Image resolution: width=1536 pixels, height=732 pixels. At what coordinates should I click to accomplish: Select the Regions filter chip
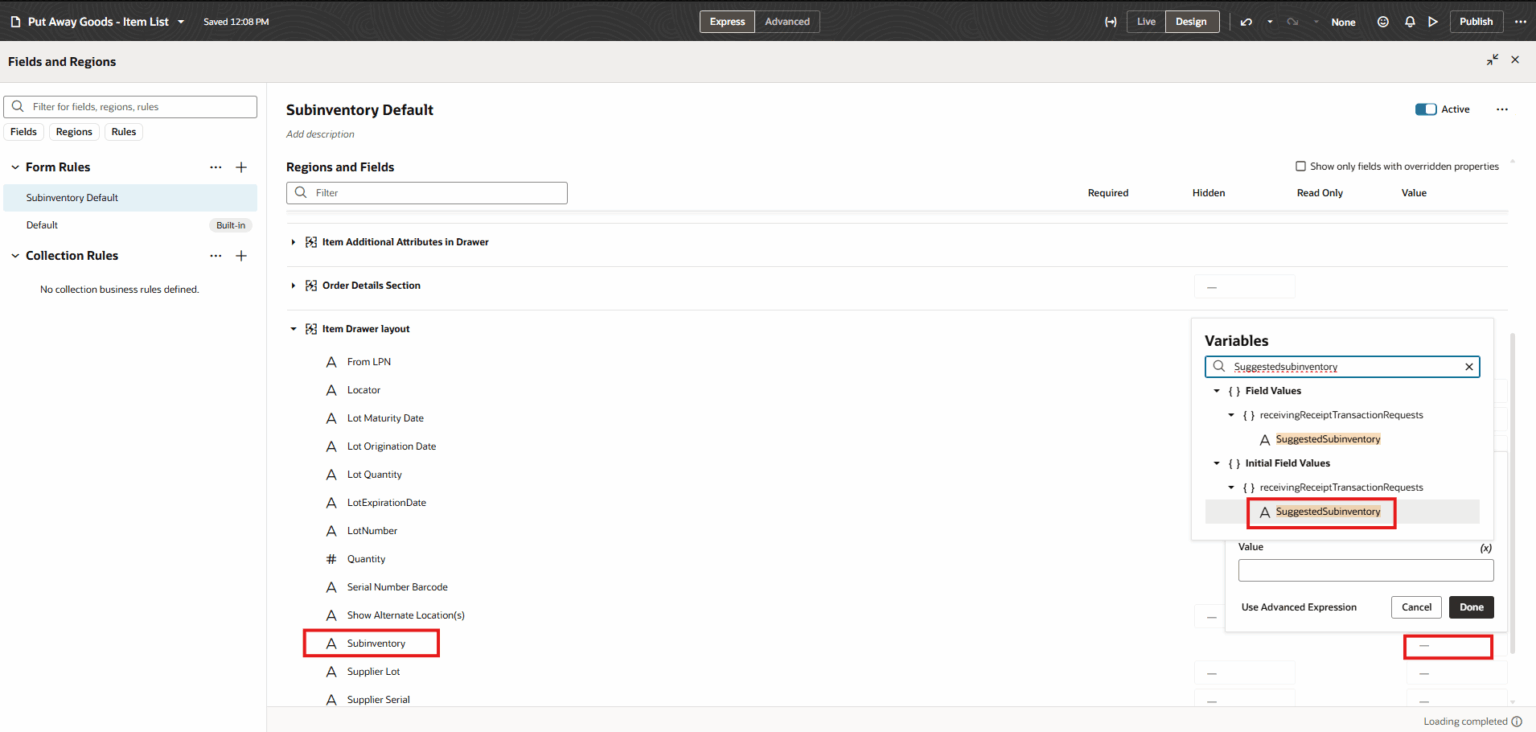coord(73,131)
